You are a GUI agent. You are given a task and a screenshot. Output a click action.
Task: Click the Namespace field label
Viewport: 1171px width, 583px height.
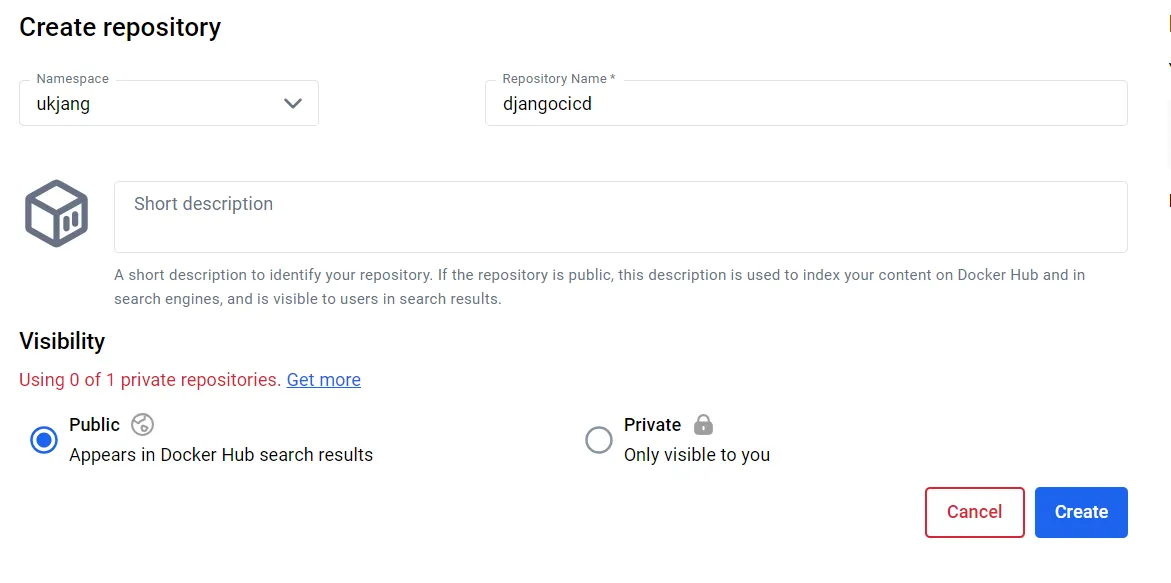pyautogui.click(x=72, y=78)
